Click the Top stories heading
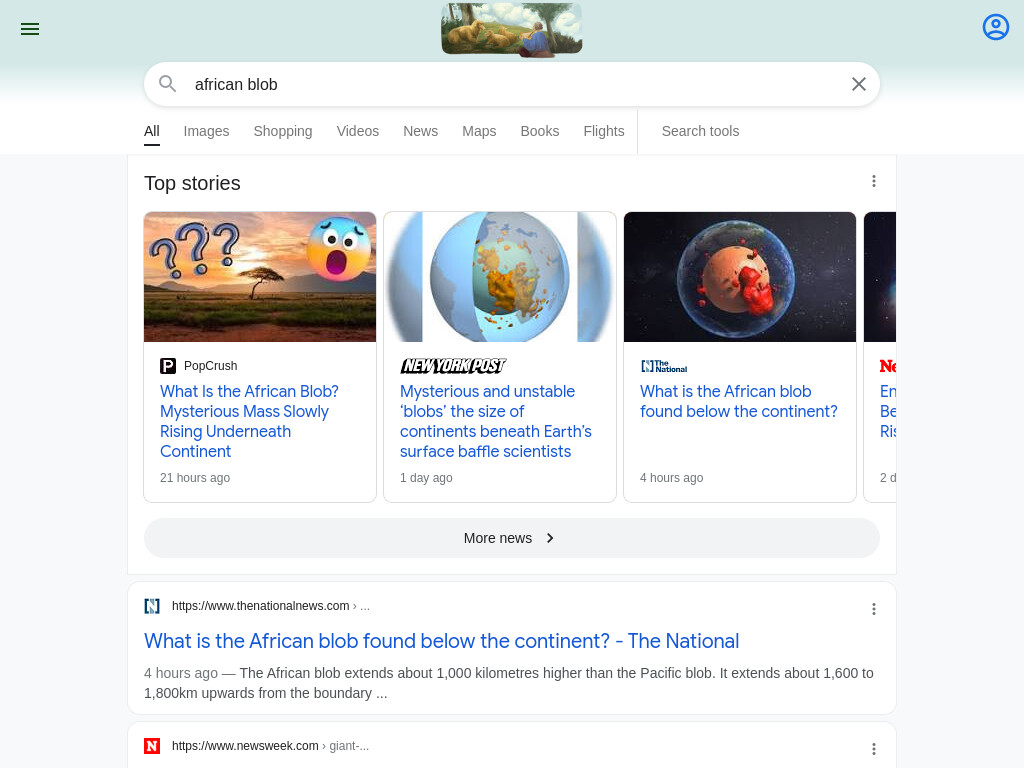The image size is (1024, 768). pos(192,184)
